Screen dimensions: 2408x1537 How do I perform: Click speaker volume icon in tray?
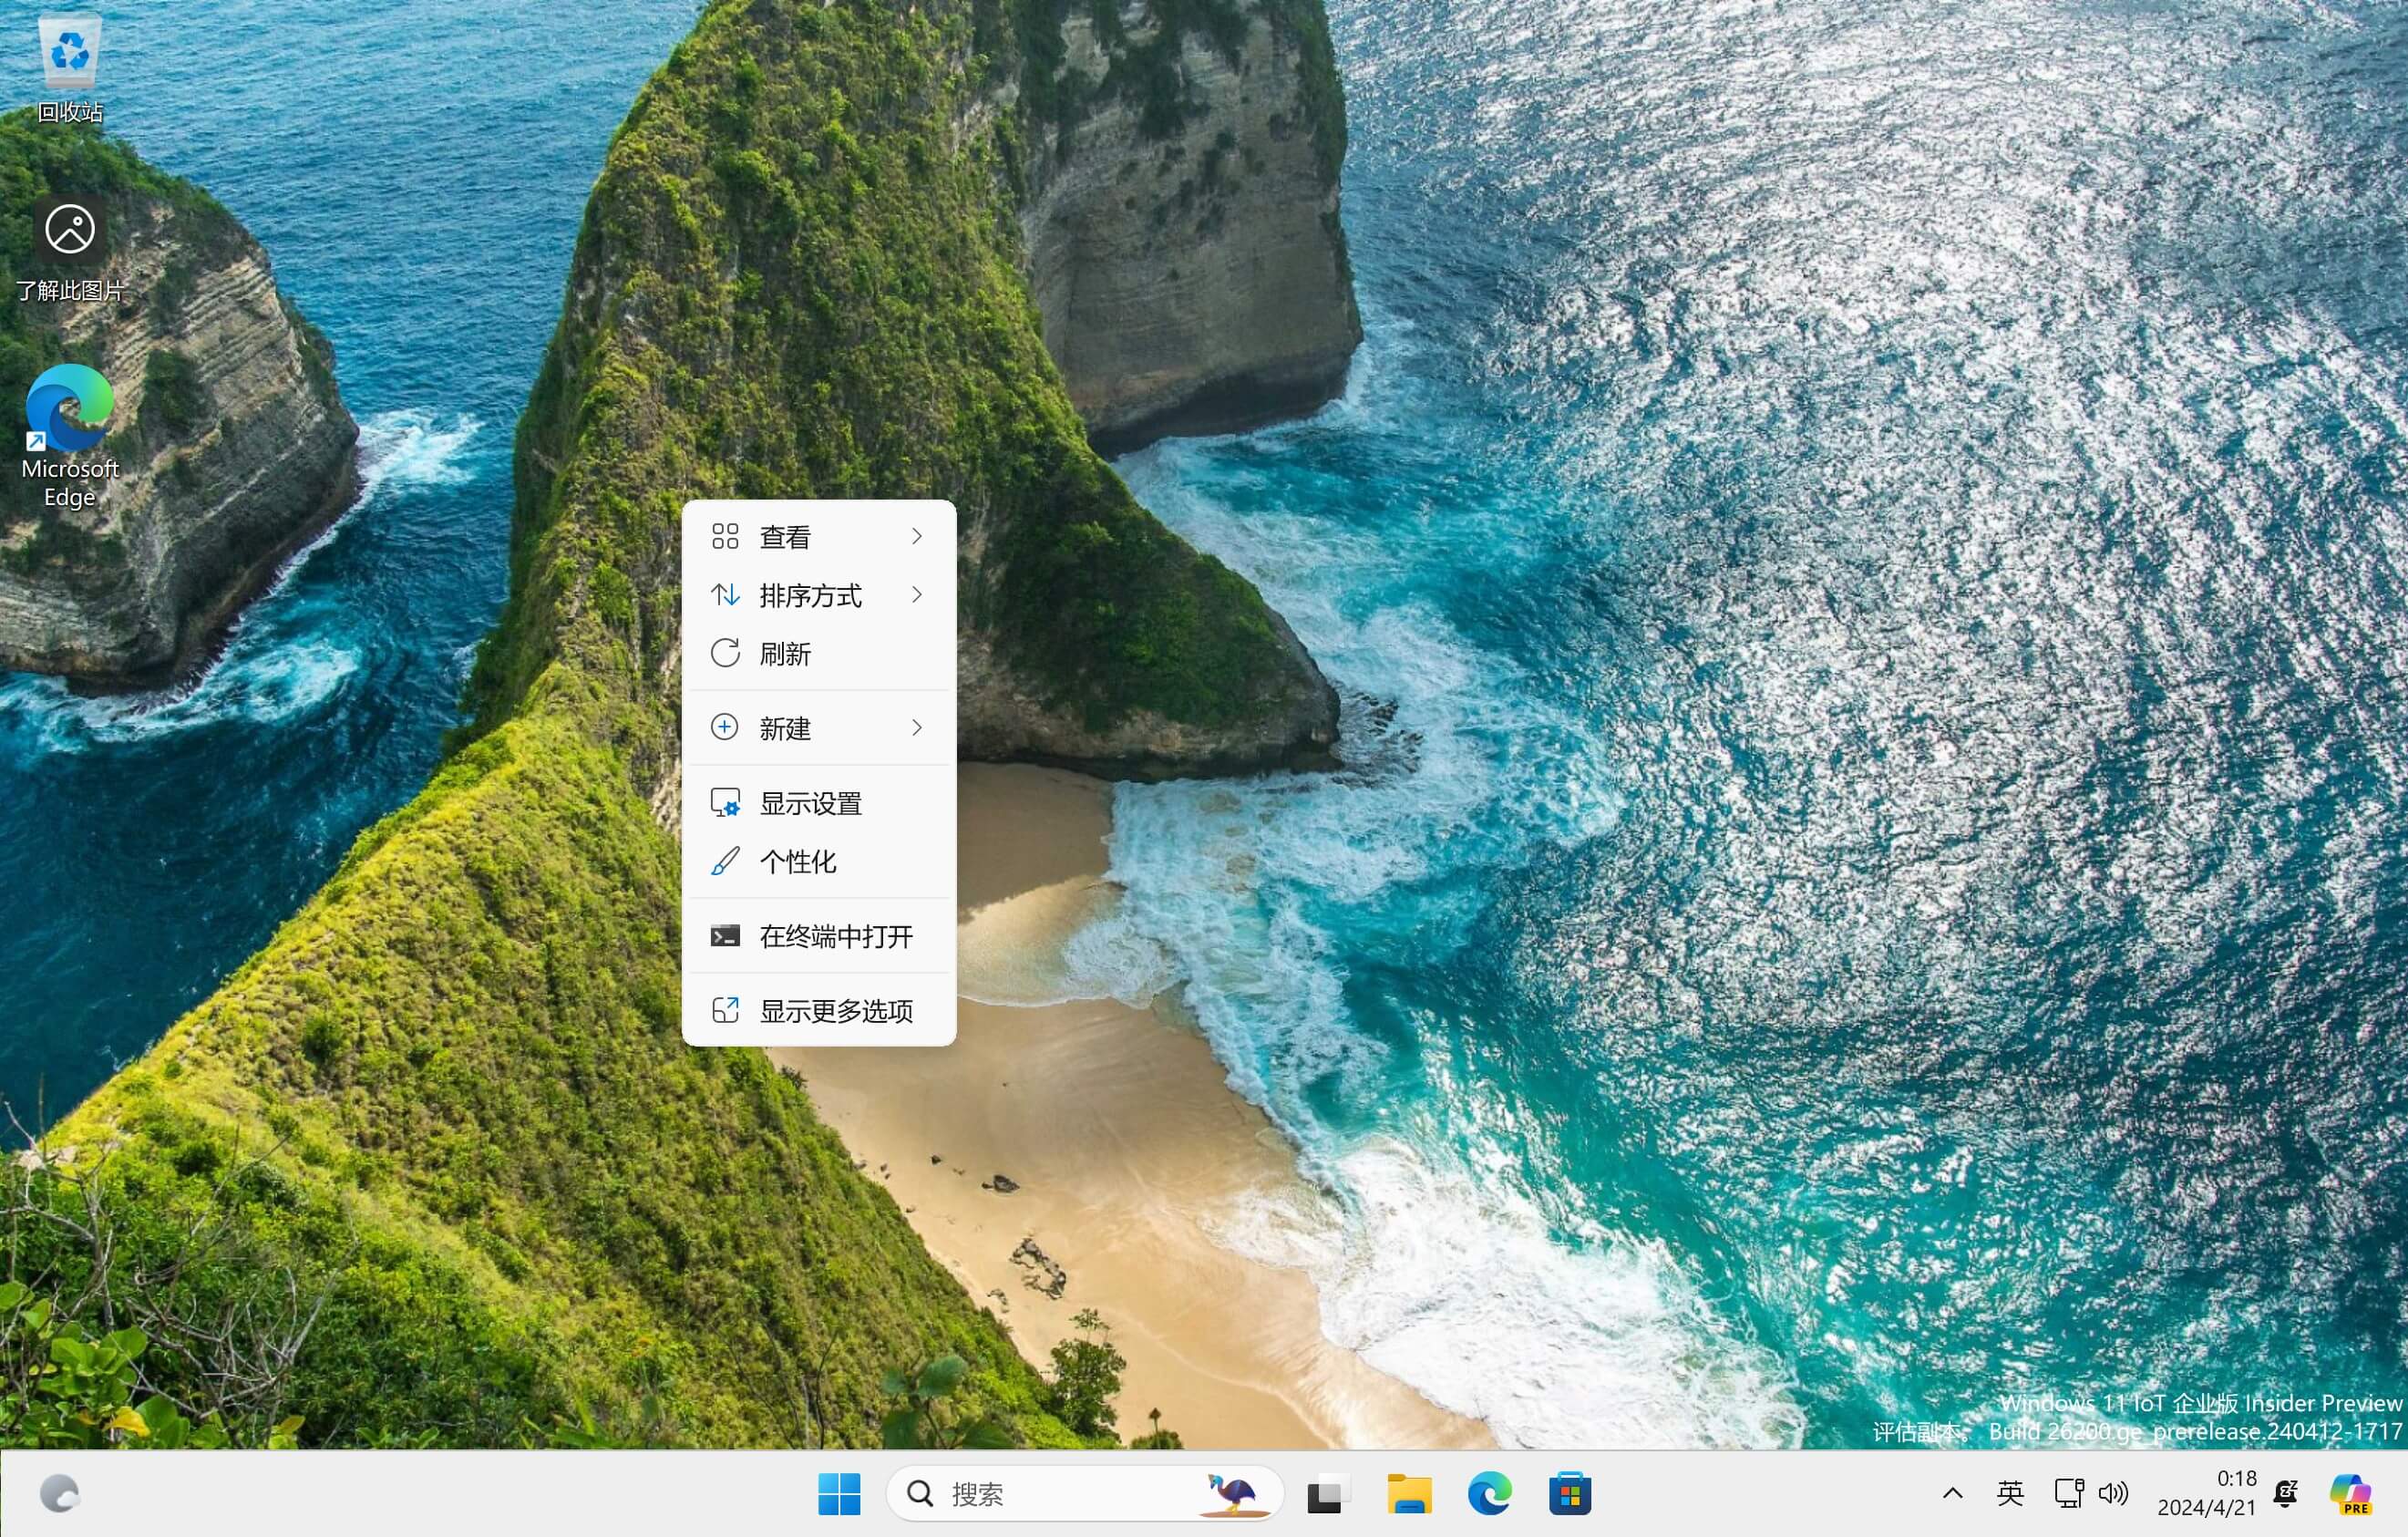coord(2116,1495)
